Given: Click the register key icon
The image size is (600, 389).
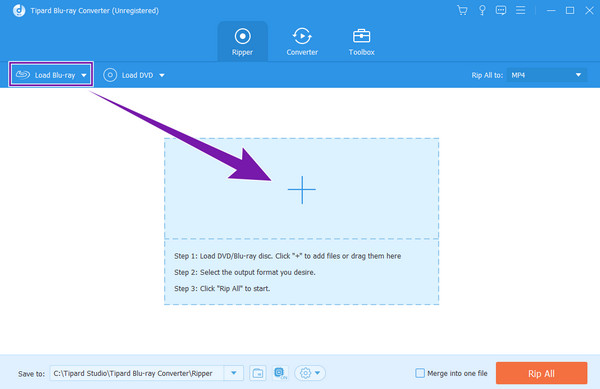Looking at the screenshot, I should (x=482, y=10).
